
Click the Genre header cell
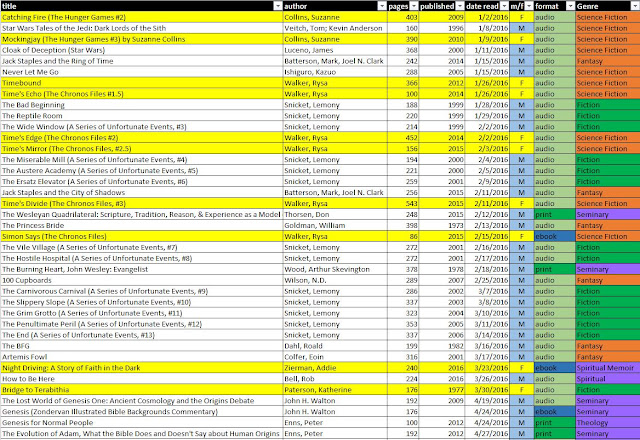pos(608,6)
